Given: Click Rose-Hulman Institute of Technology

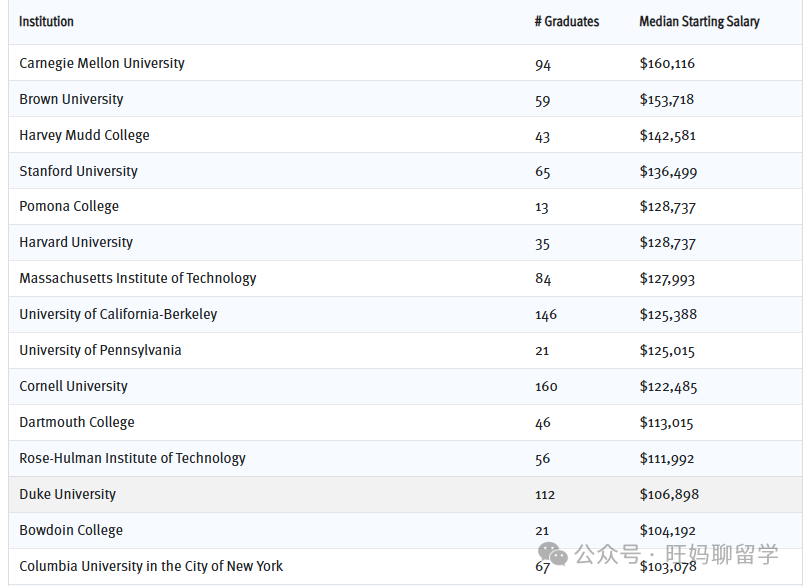Looking at the screenshot, I should [132, 458].
